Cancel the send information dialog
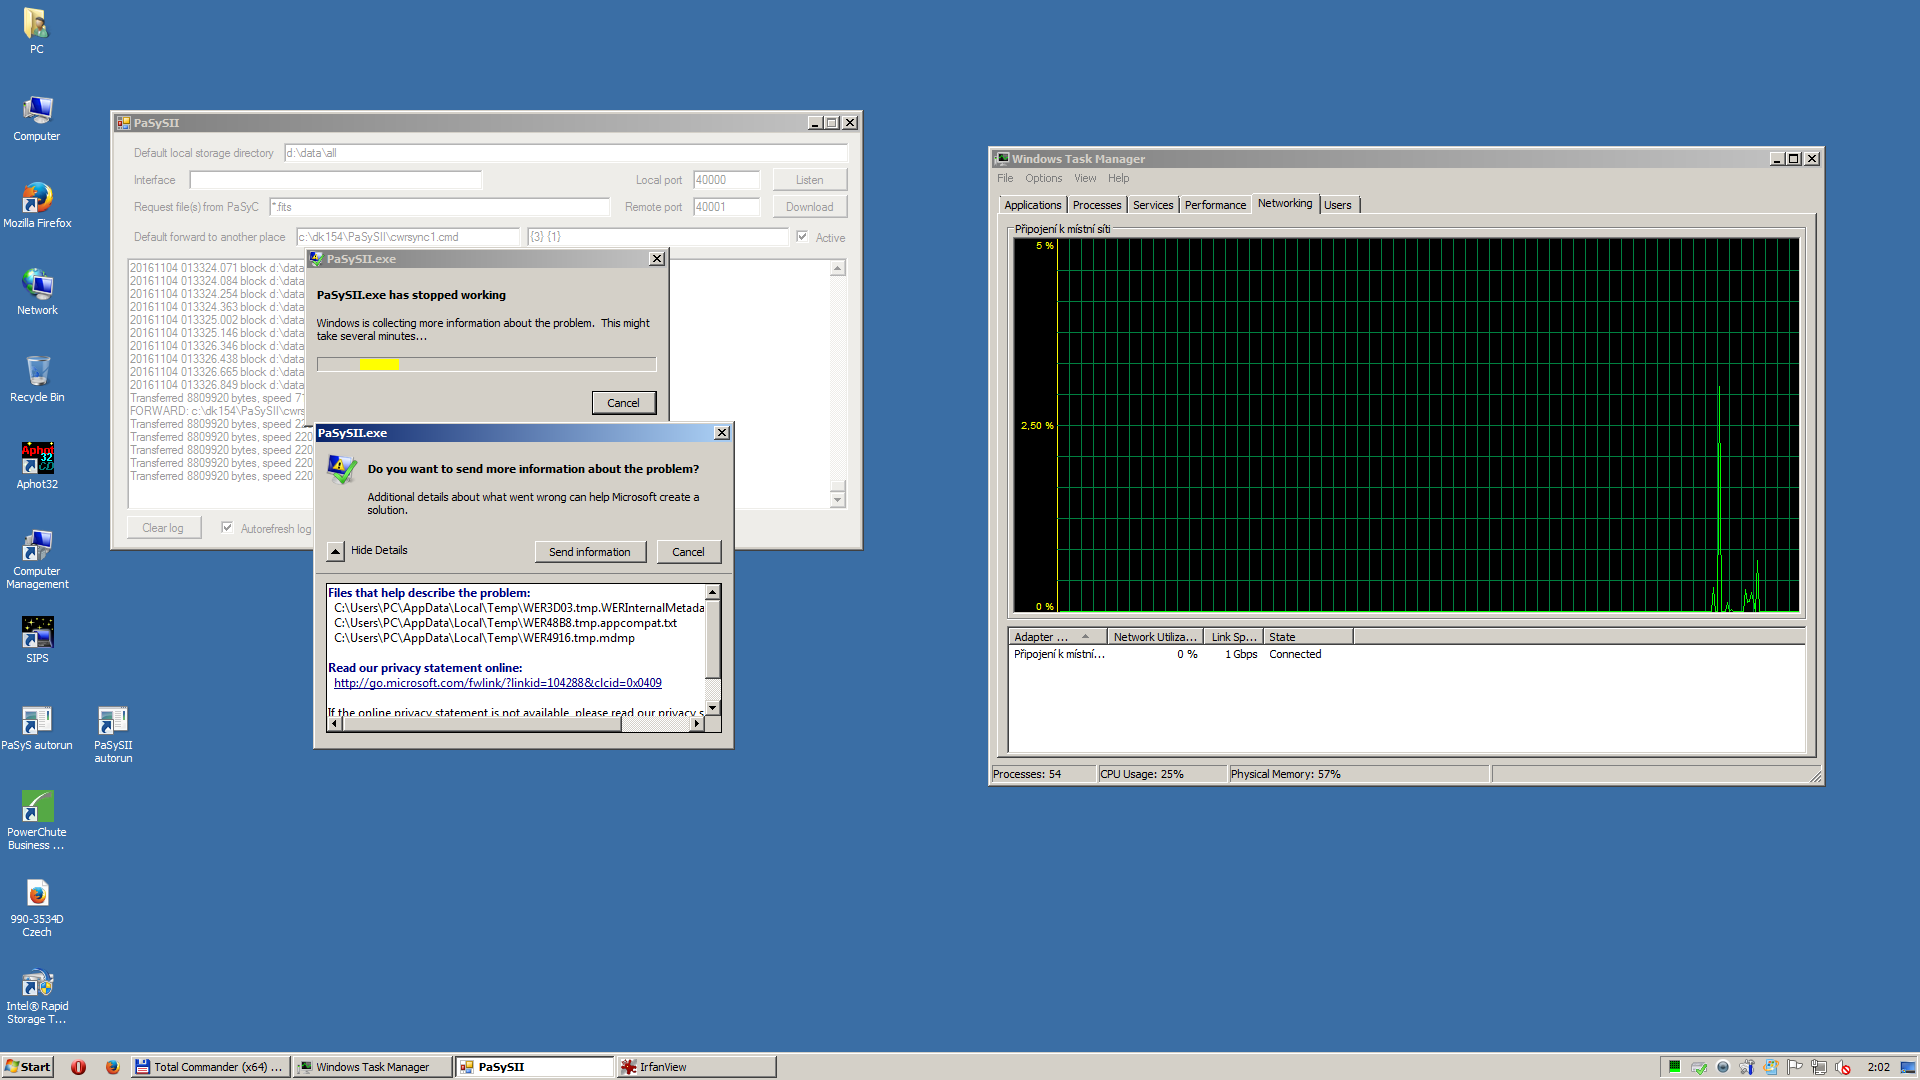Viewport: 1920px width, 1080px height. pyautogui.click(x=688, y=552)
